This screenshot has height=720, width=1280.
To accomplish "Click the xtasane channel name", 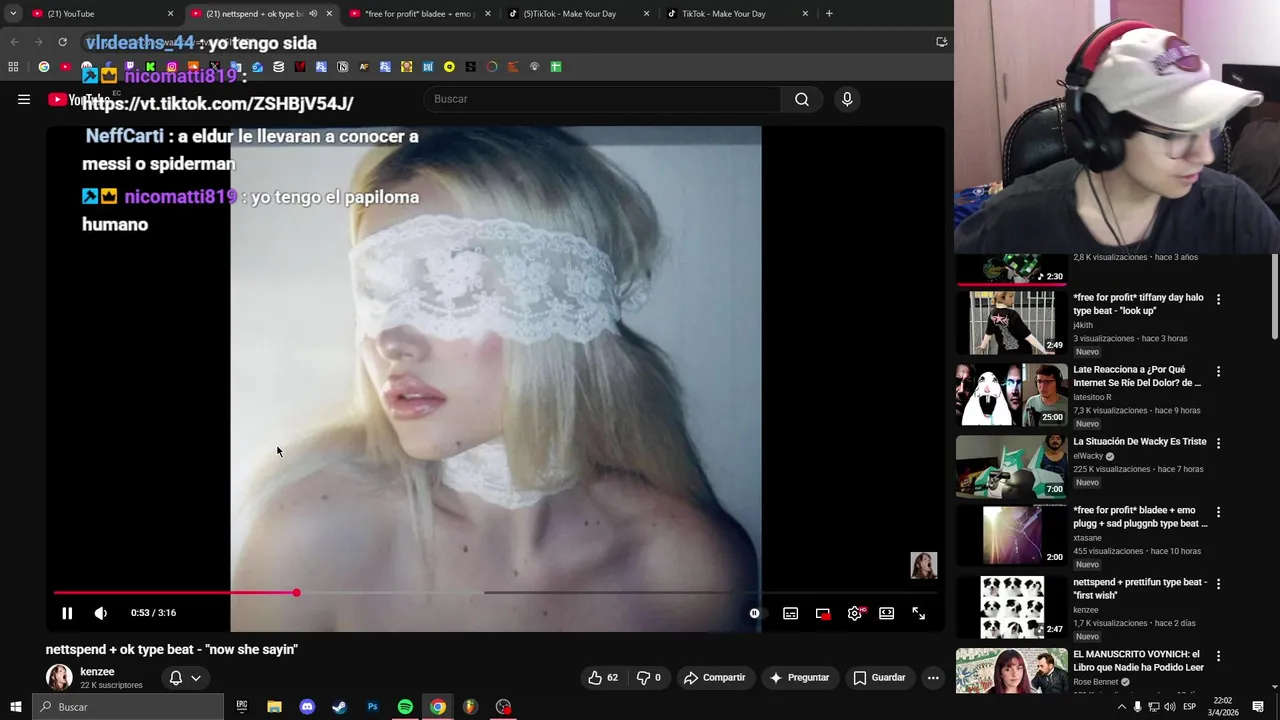I will coord(1087,537).
